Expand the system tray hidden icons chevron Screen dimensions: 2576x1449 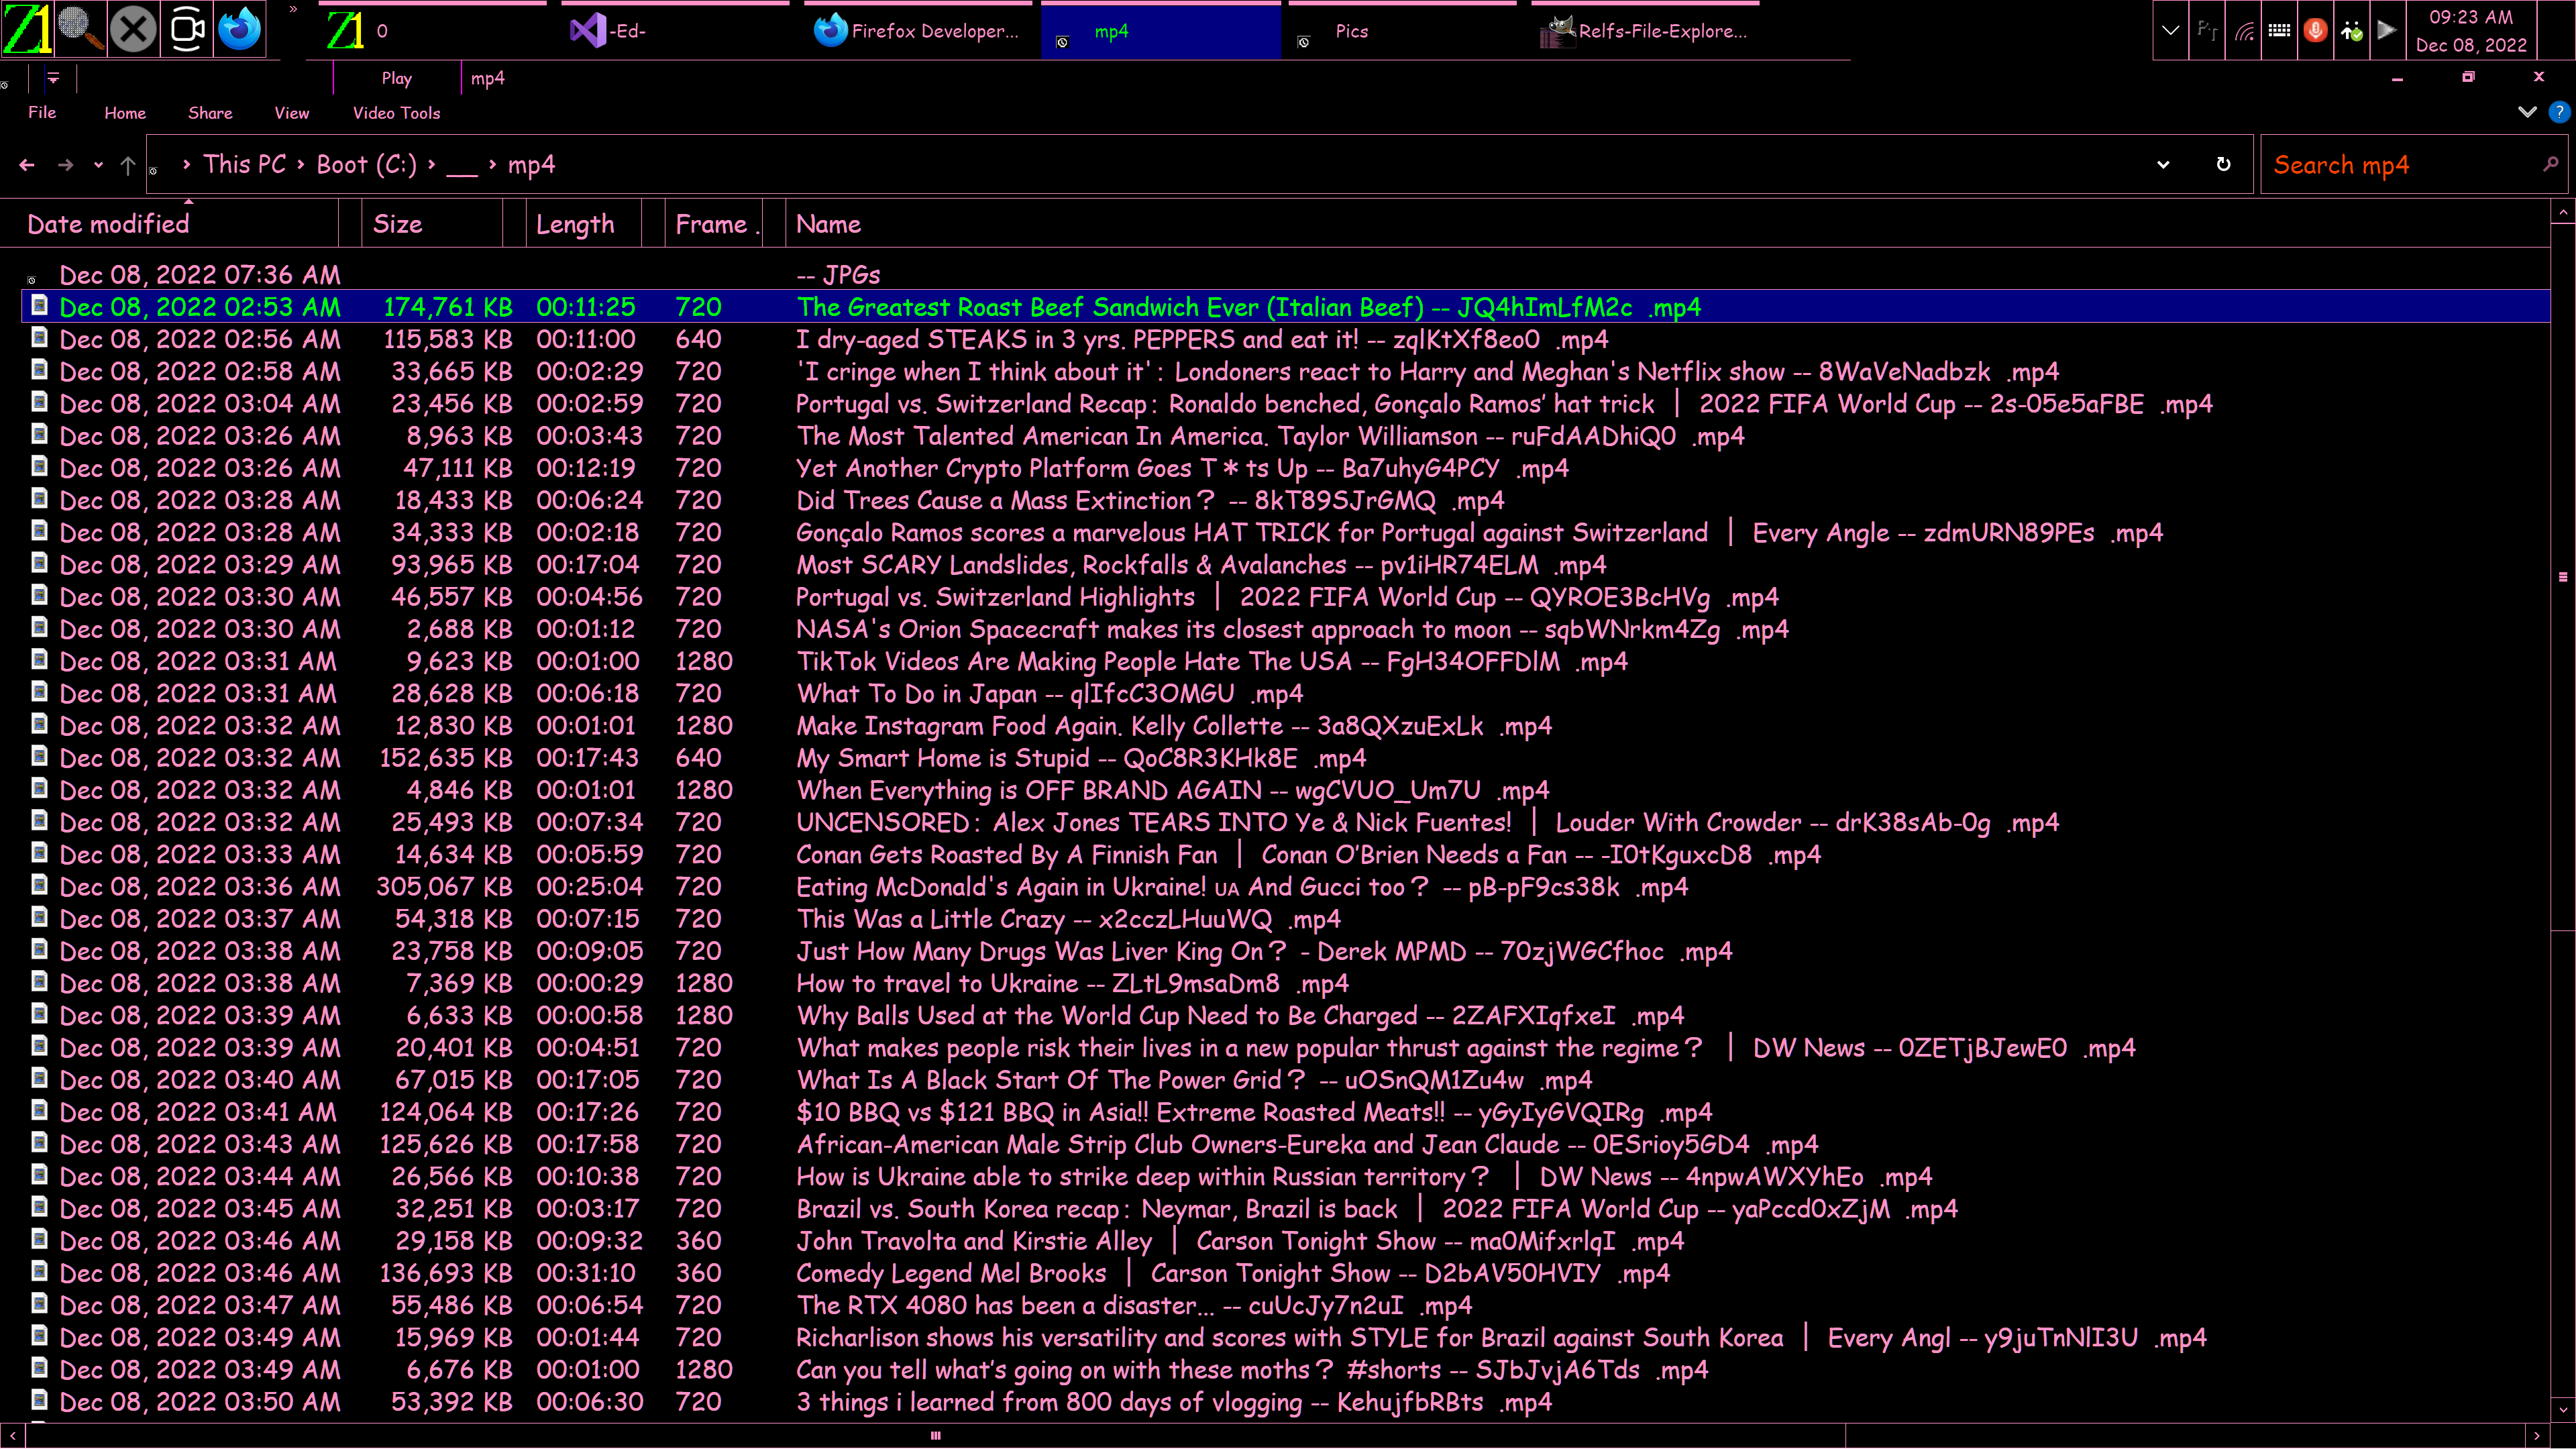[2170, 30]
